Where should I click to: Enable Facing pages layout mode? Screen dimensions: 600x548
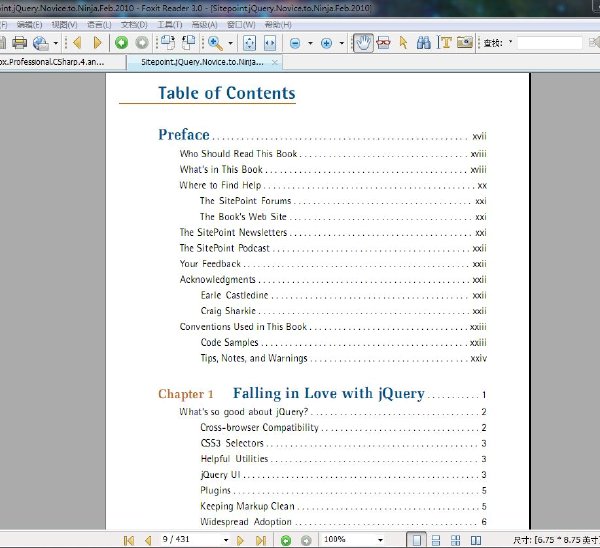476,540
